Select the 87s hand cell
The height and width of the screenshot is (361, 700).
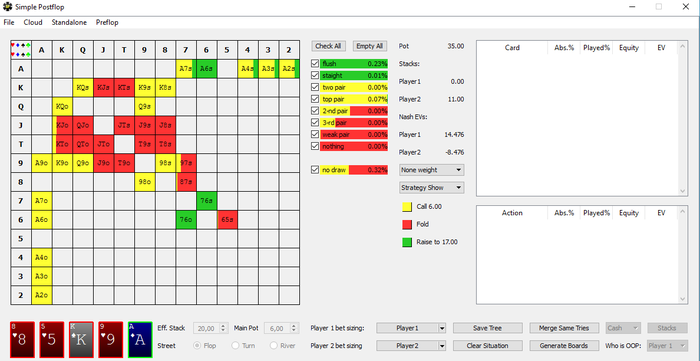point(186,182)
